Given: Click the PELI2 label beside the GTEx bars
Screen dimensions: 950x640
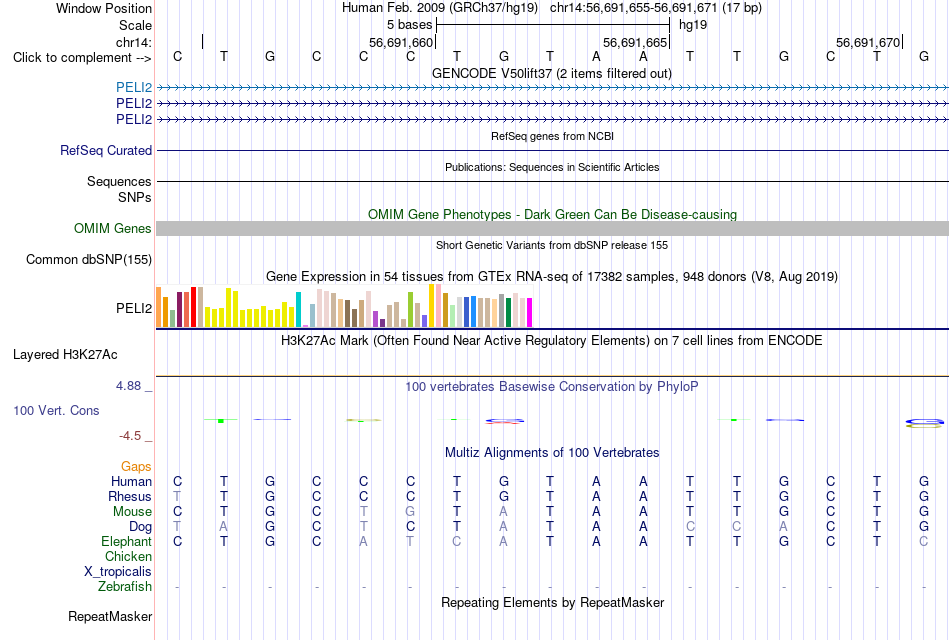Looking at the screenshot, I should point(134,308).
